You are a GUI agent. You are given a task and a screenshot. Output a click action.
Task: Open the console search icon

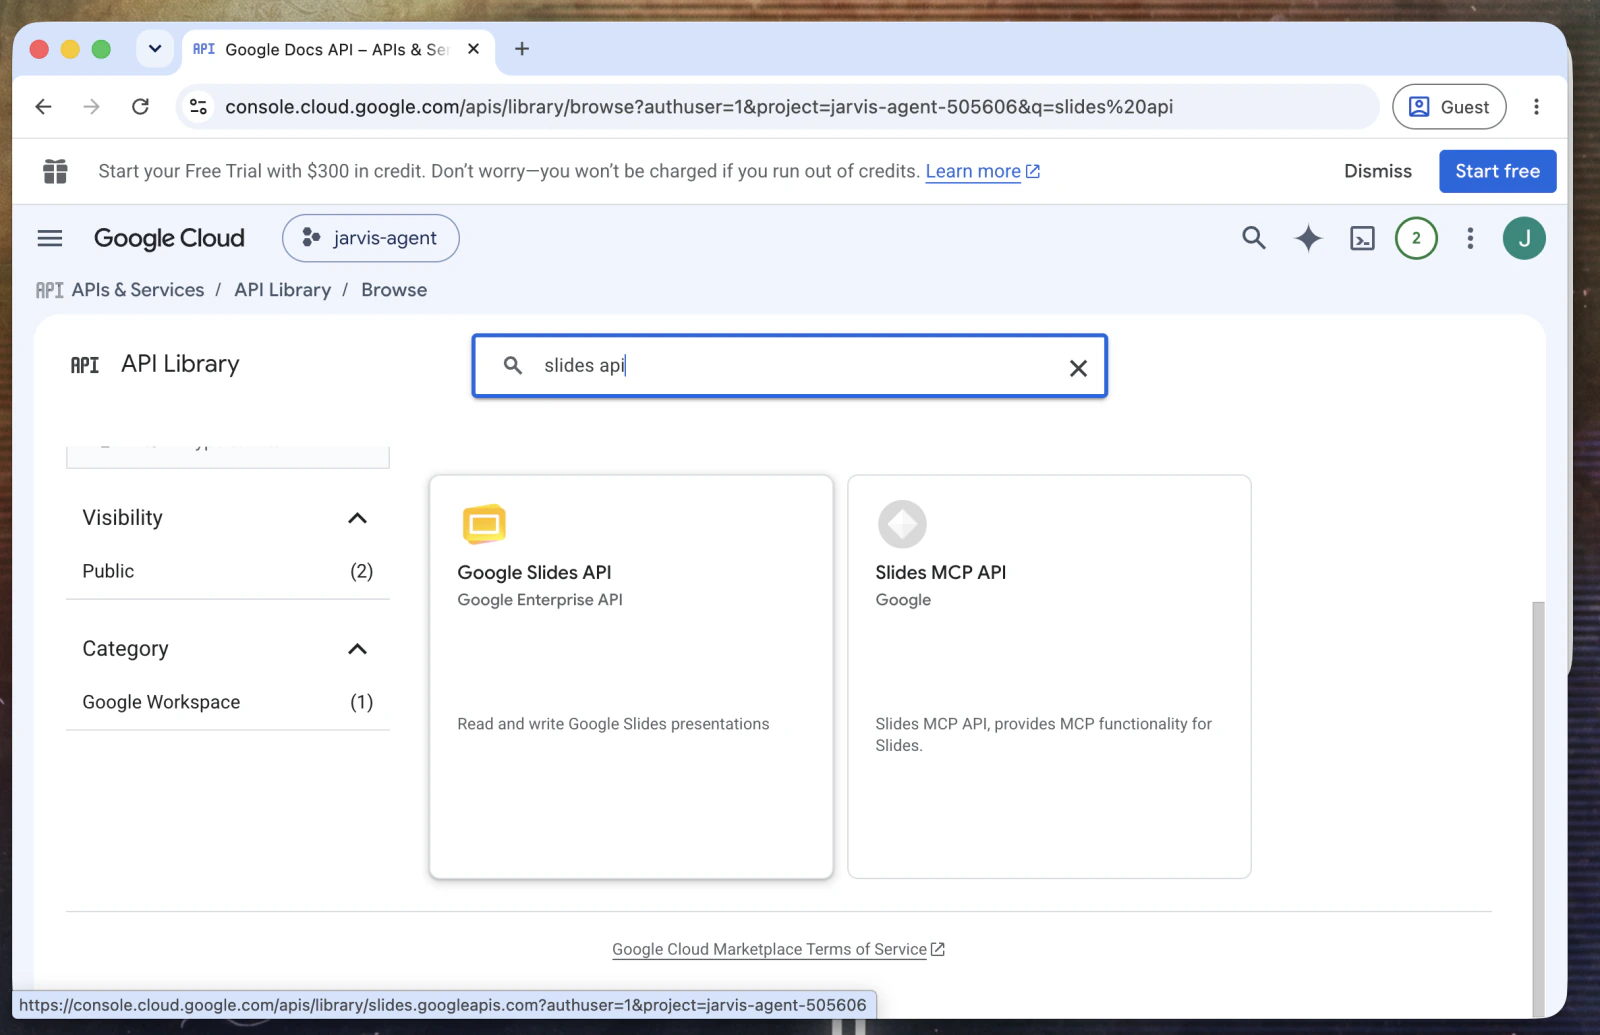(1253, 238)
